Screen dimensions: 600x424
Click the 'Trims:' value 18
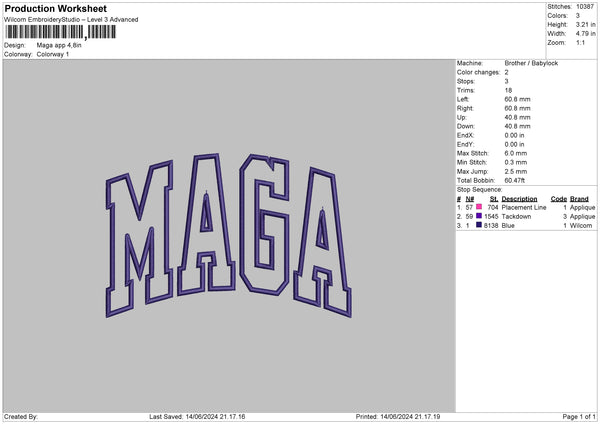[x=508, y=90]
